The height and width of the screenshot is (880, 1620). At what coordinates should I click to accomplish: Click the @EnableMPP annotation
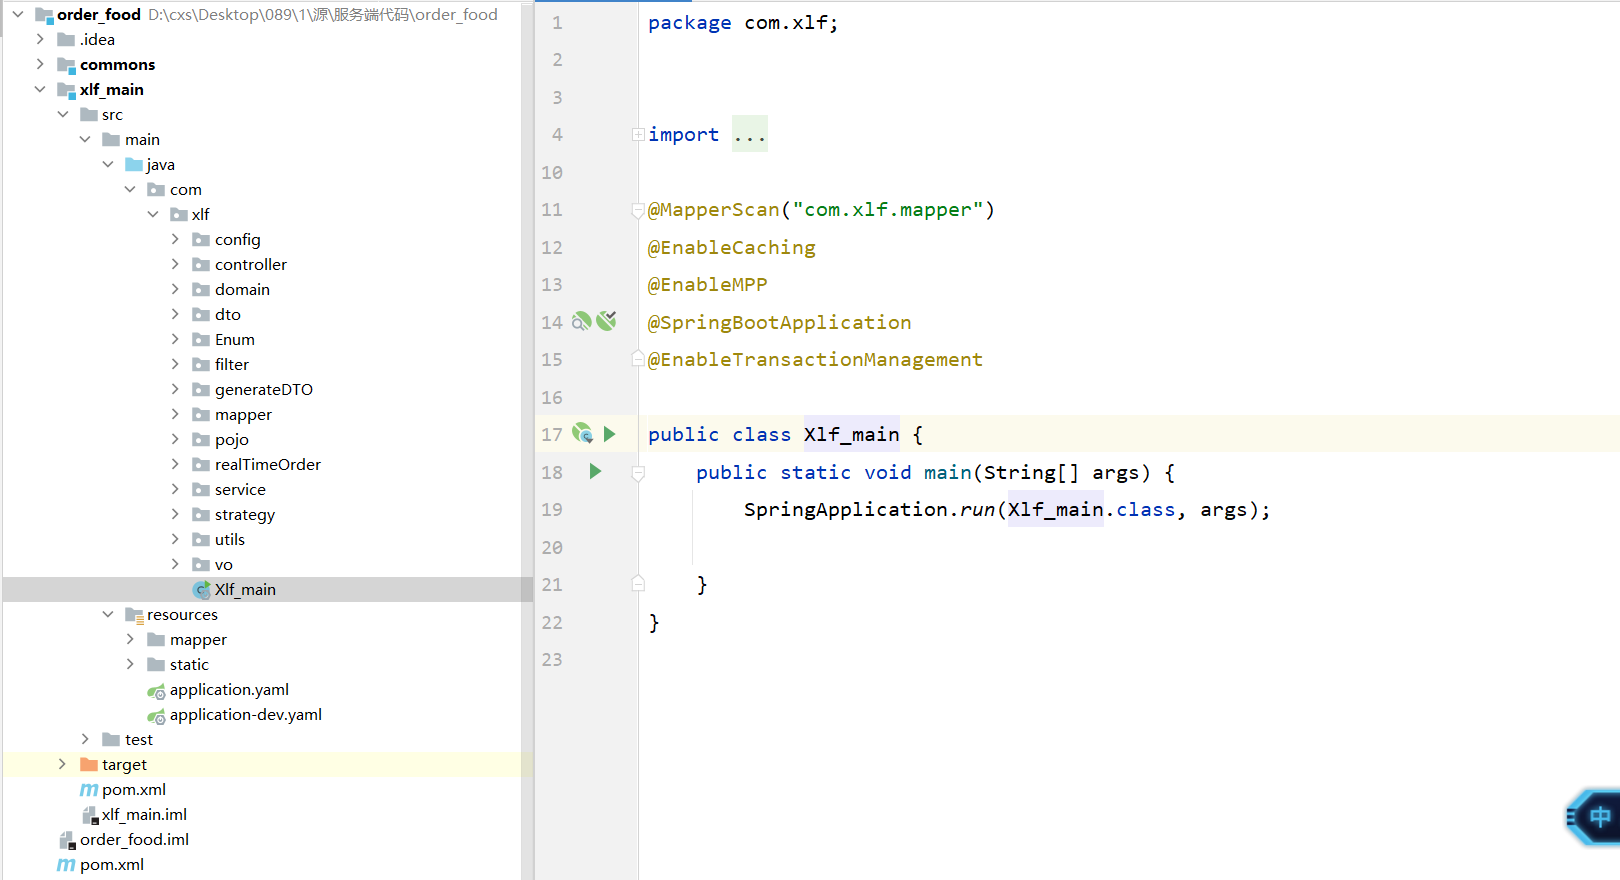pos(707,284)
